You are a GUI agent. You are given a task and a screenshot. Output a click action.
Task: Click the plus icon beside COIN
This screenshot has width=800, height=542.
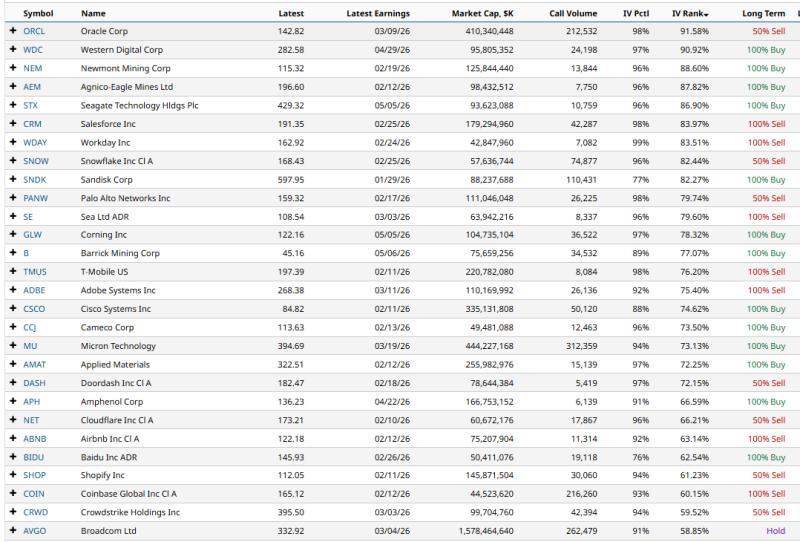[x=13, y=494]
